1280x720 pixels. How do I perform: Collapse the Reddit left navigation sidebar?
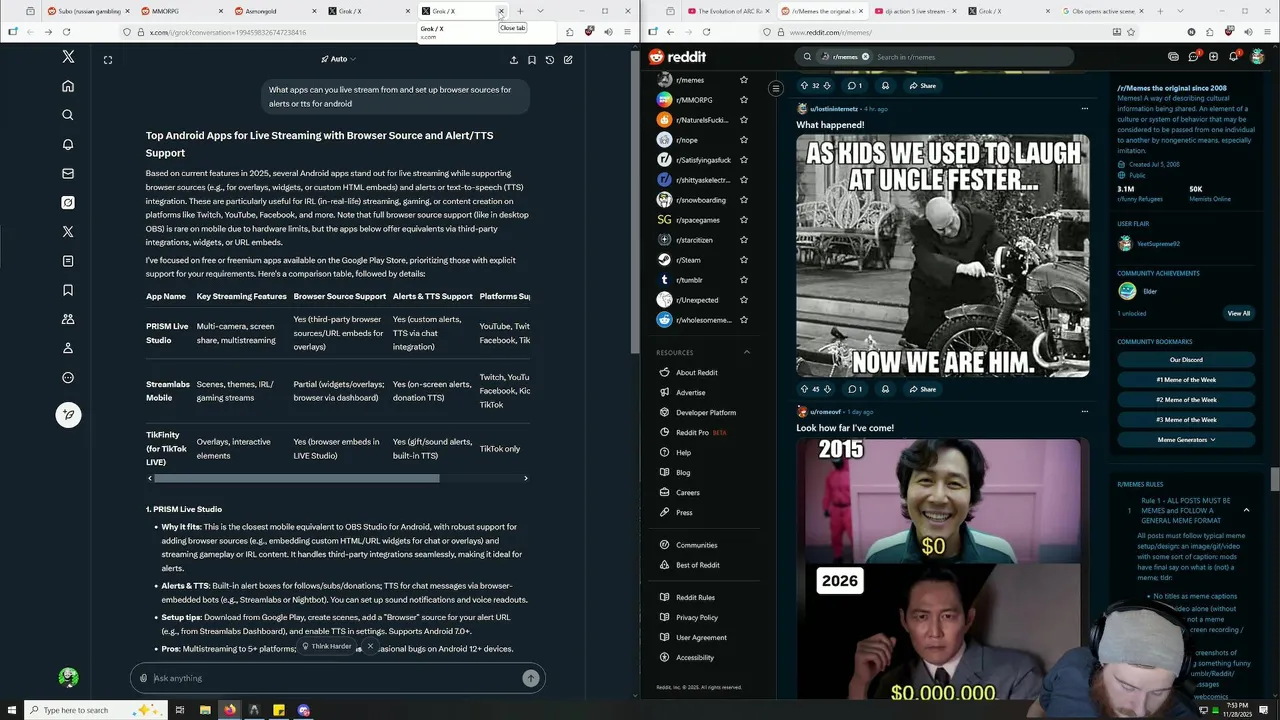click(x=775, y=89)
